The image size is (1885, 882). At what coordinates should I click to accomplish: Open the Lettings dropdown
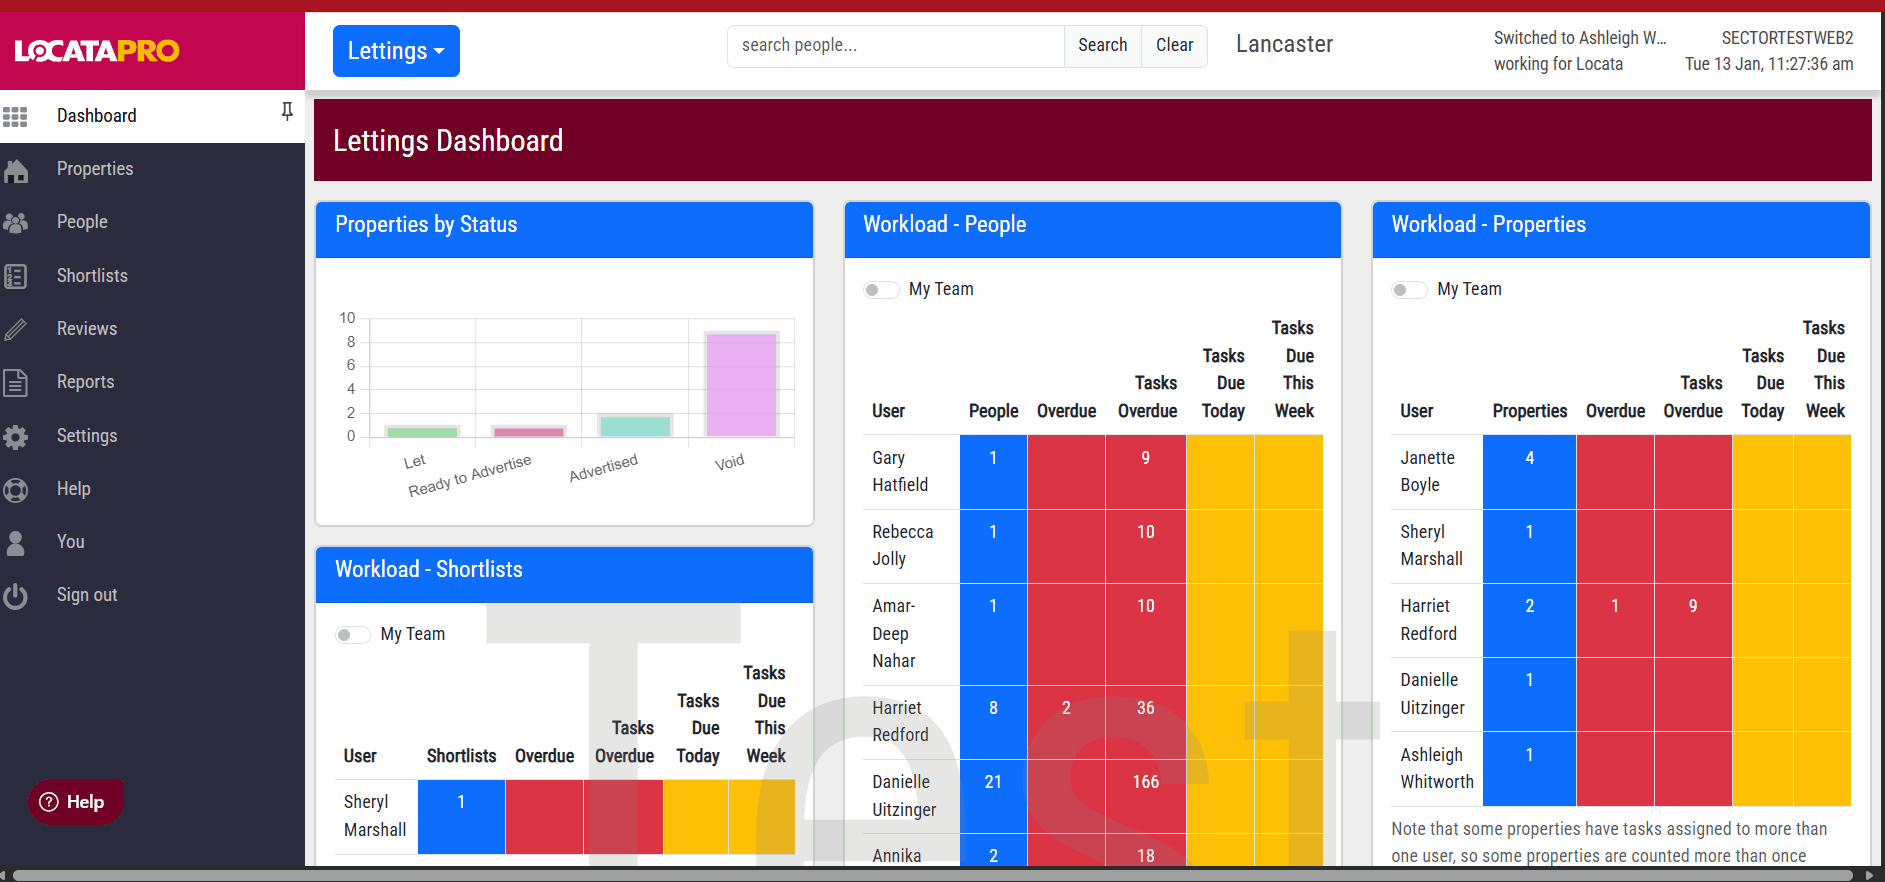(x=396, y=51)
